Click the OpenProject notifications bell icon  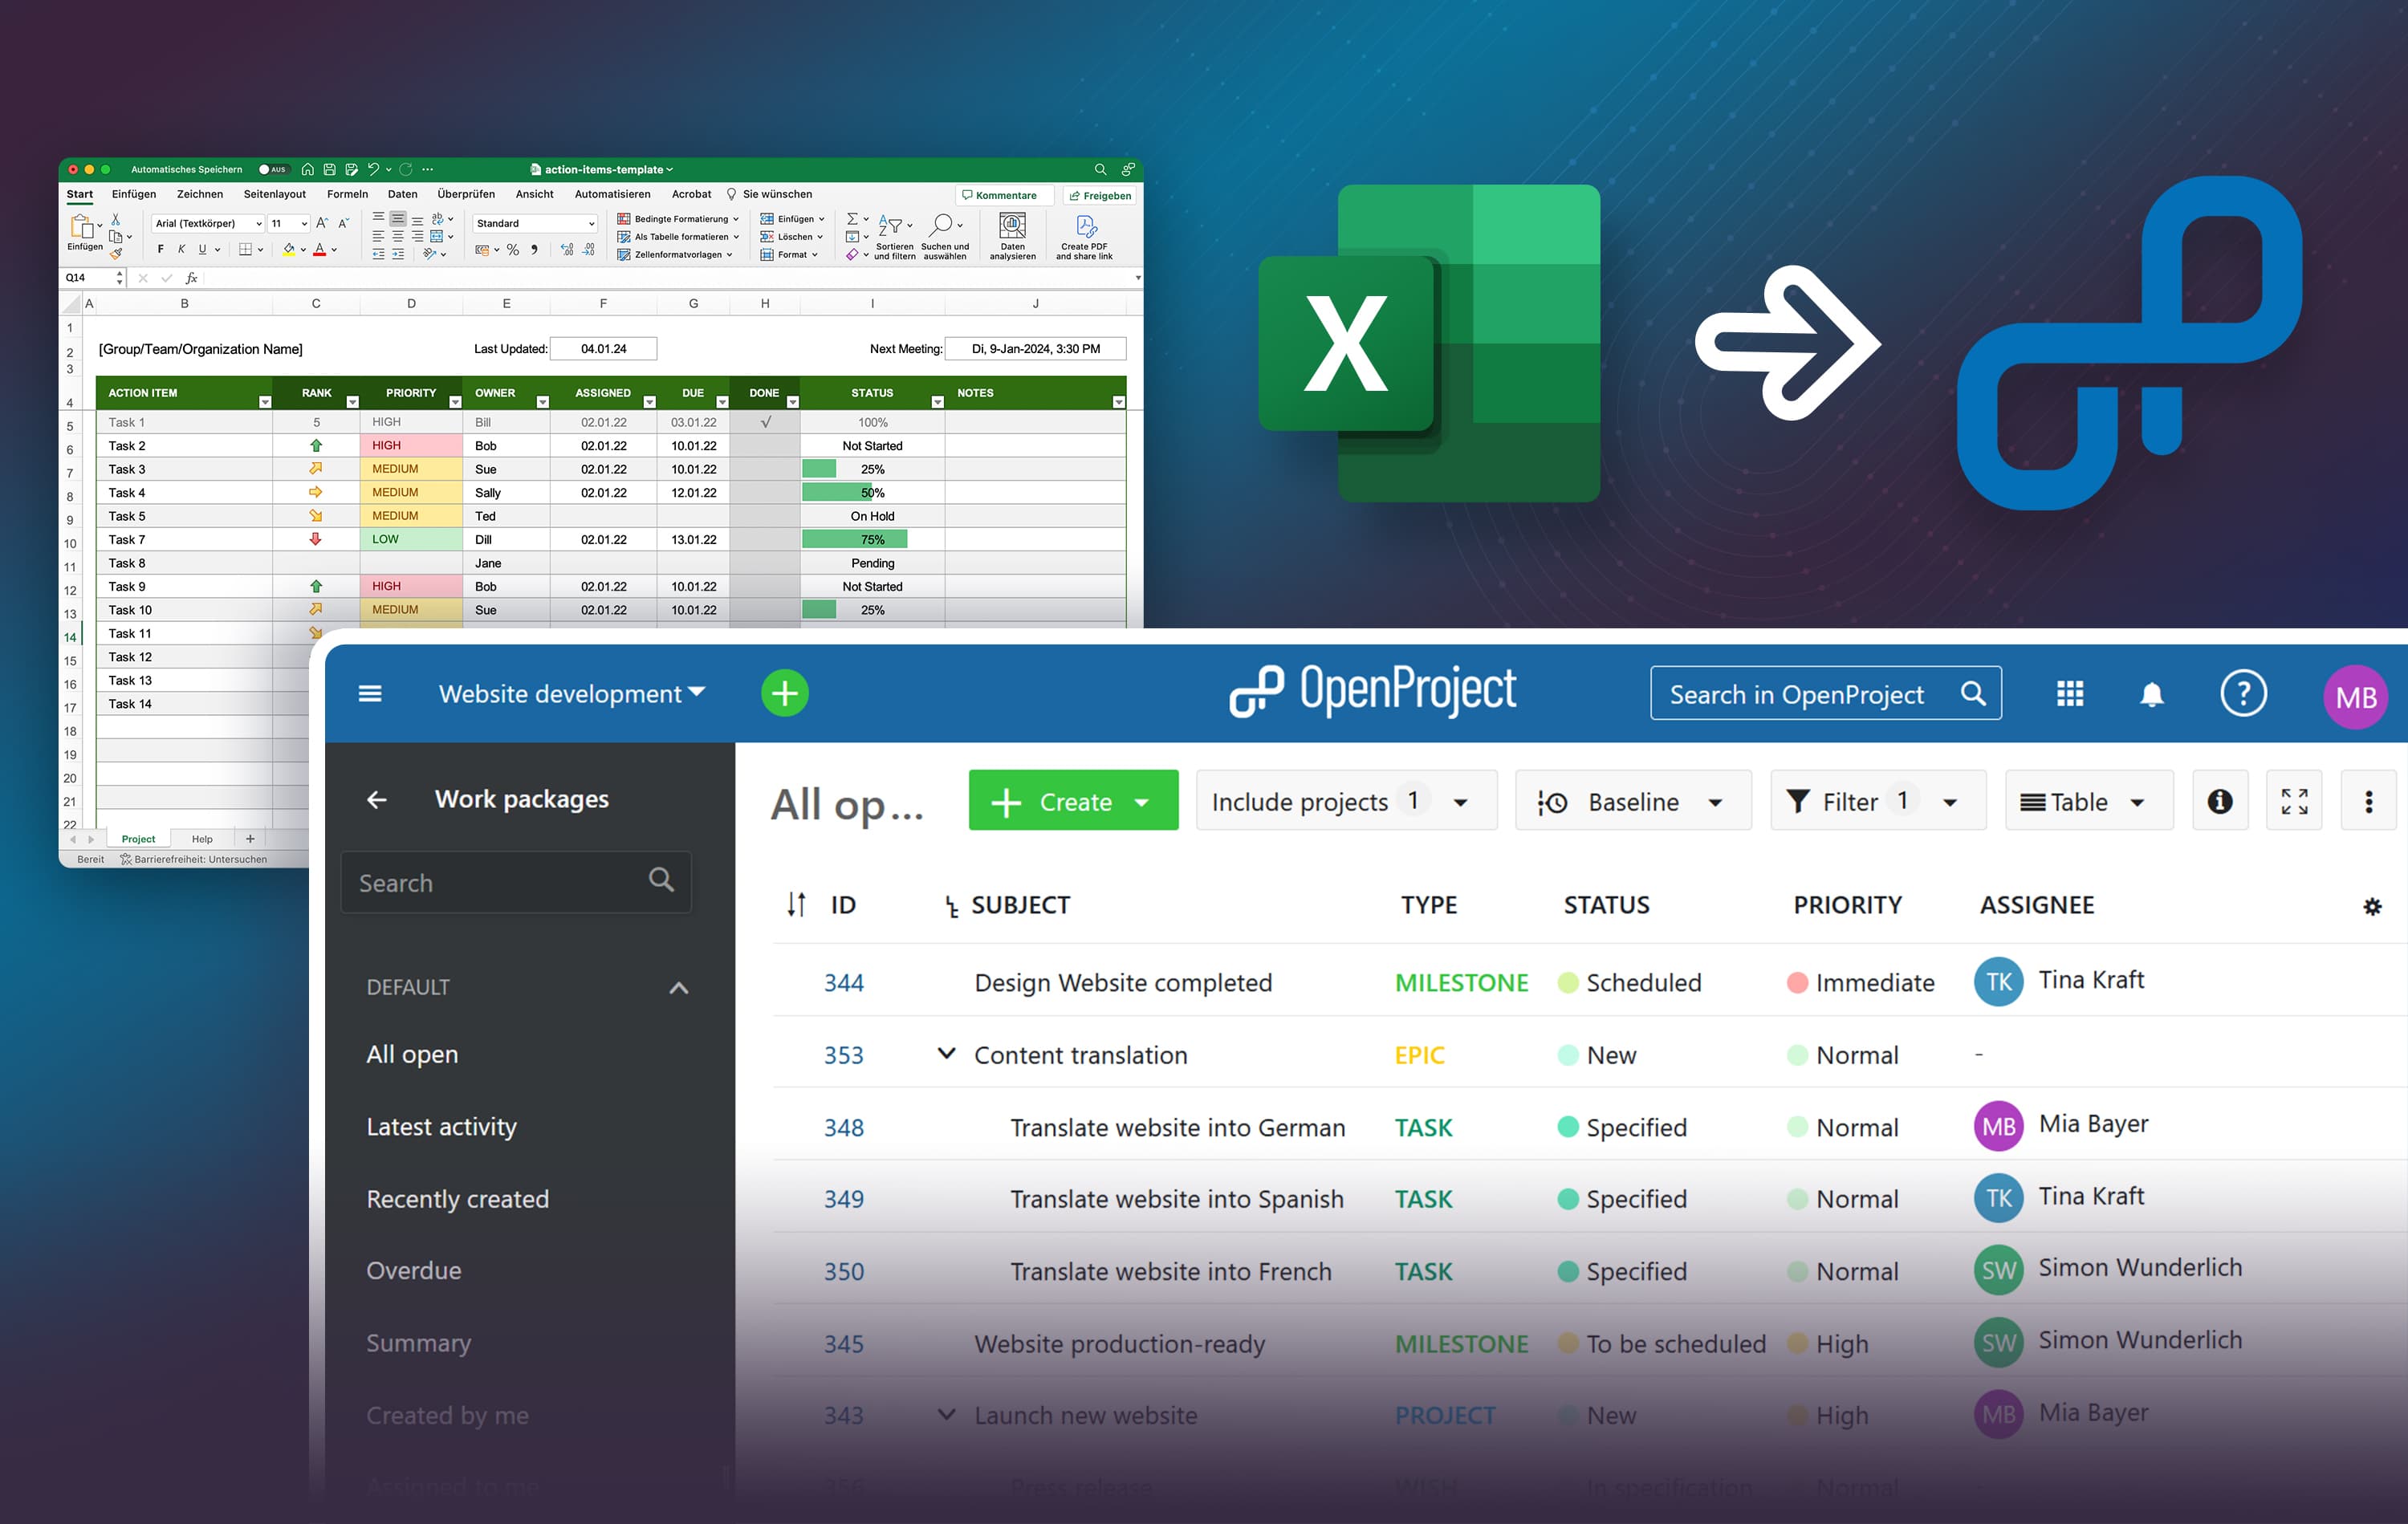tap(2151, 694)
